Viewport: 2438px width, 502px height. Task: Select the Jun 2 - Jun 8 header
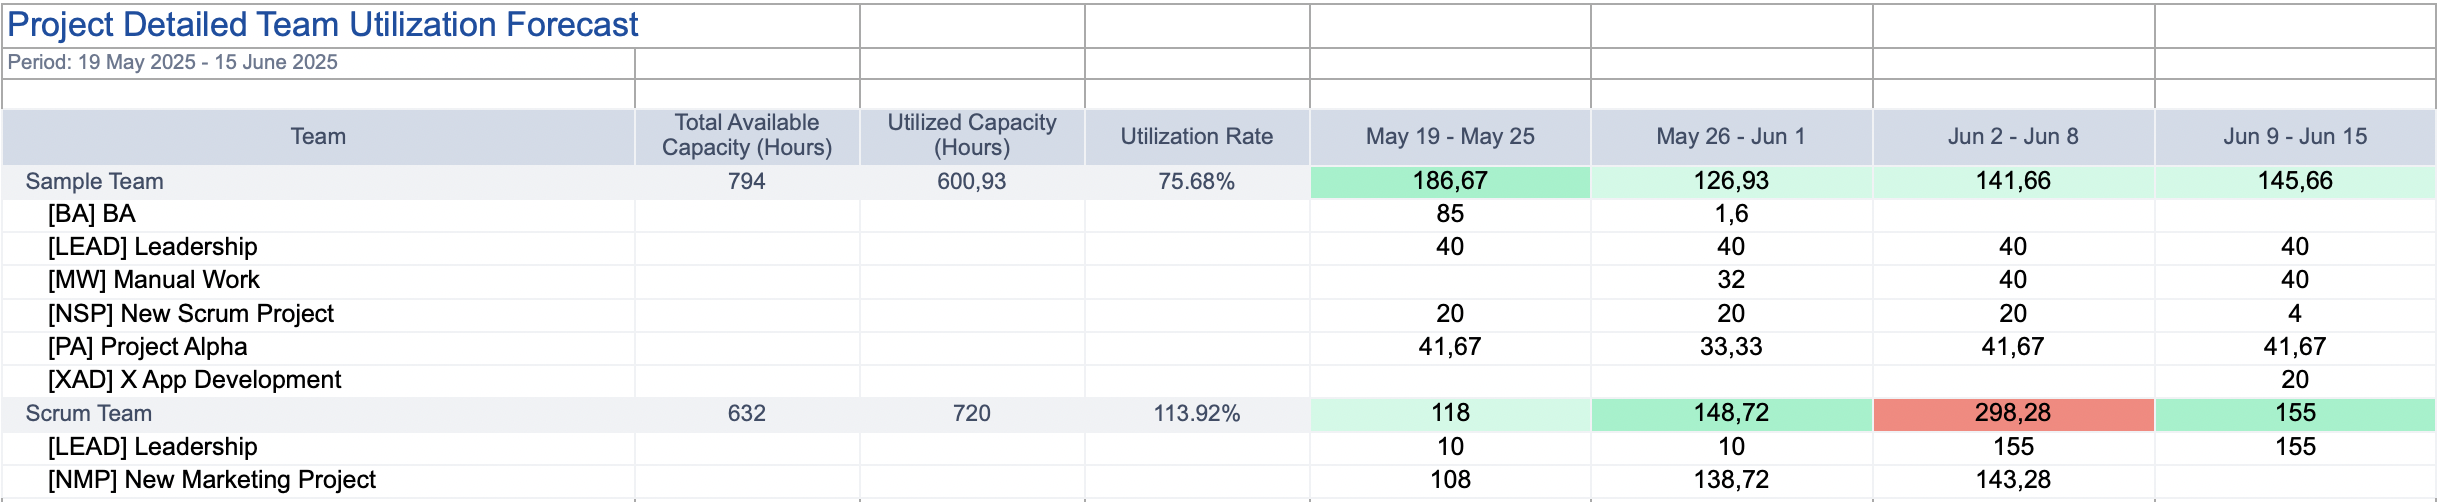coord(2012,137)
